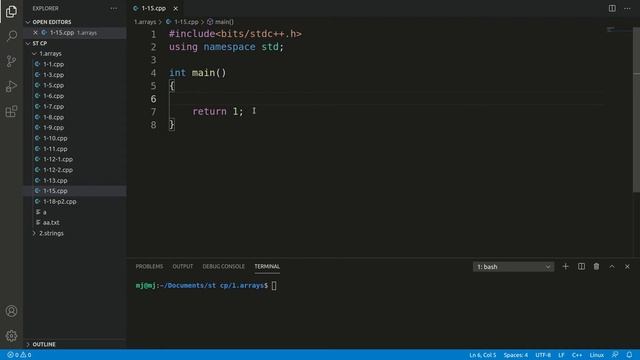Create a new terminal with plus icon
Viewport: 640px width, 360px height.
tap(565, 267)
